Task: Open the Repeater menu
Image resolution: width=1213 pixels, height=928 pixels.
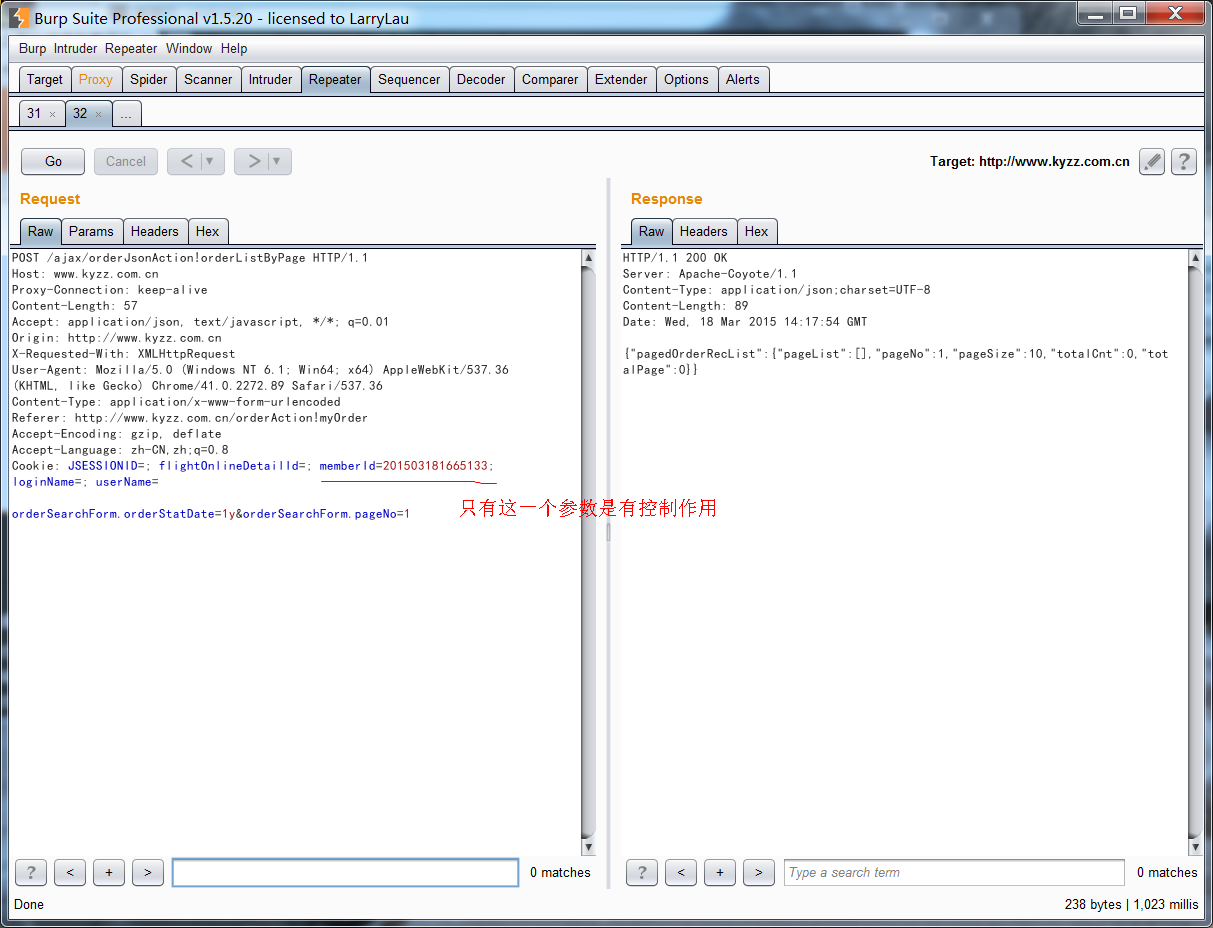Action: point(131,48)
